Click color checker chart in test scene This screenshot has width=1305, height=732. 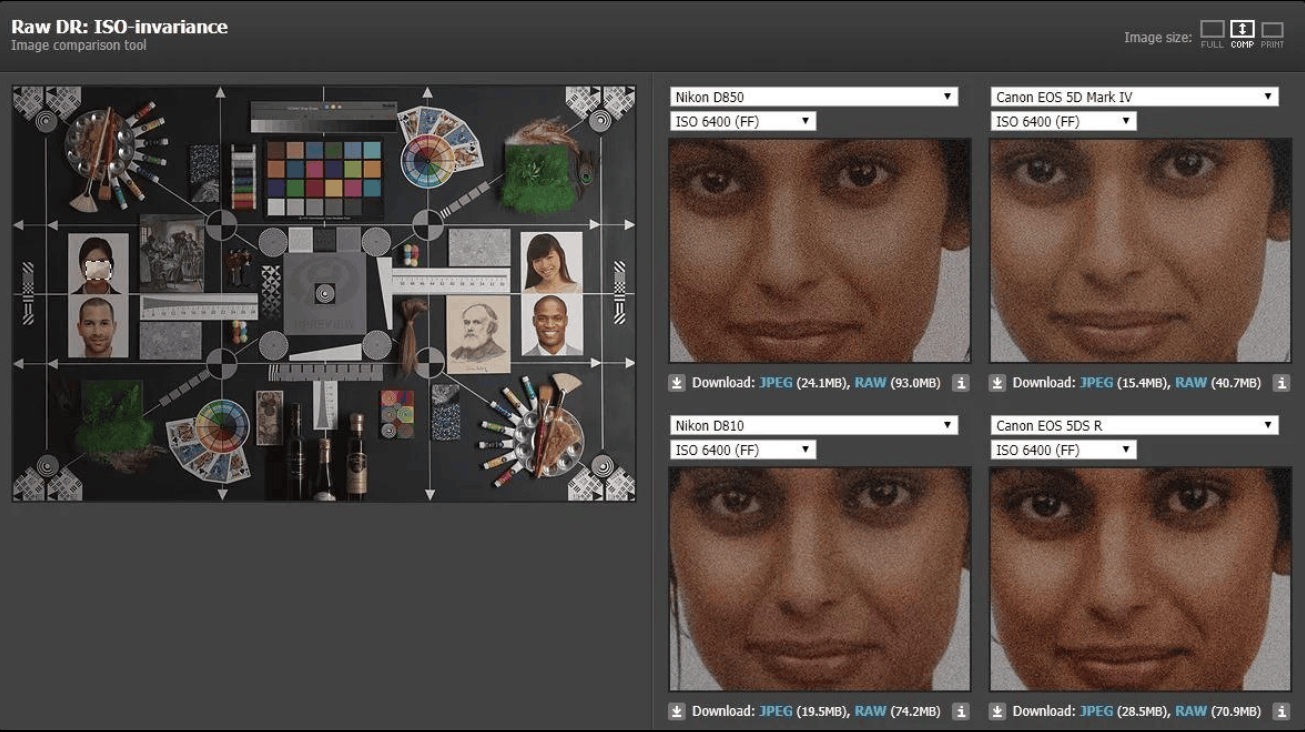324,176
